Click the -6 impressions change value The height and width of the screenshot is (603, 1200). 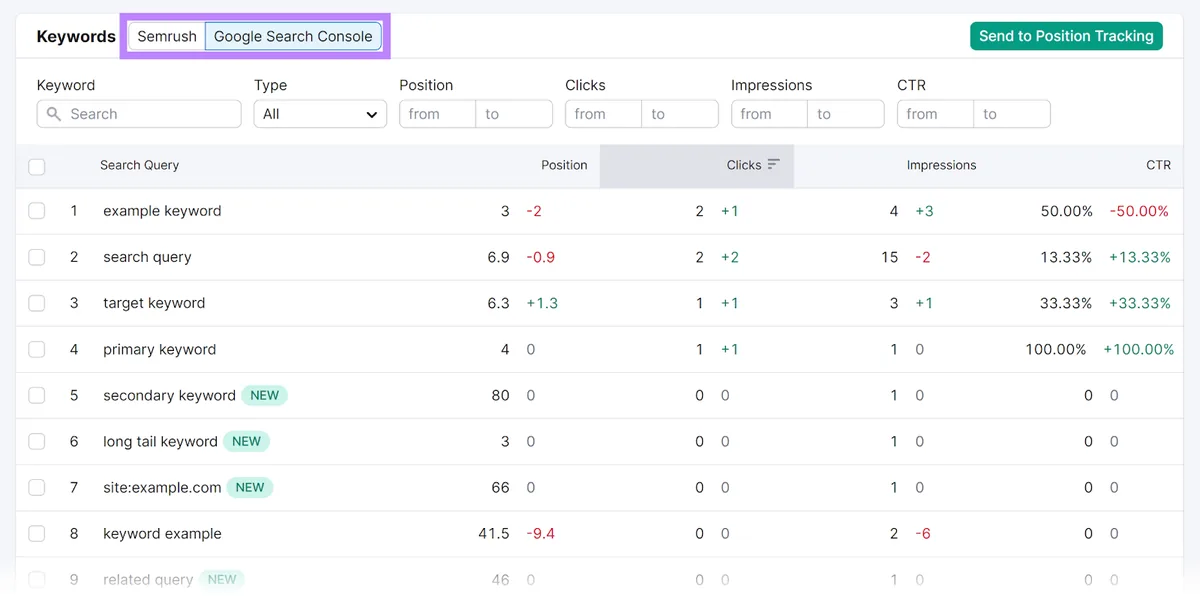tap(923, 533)
